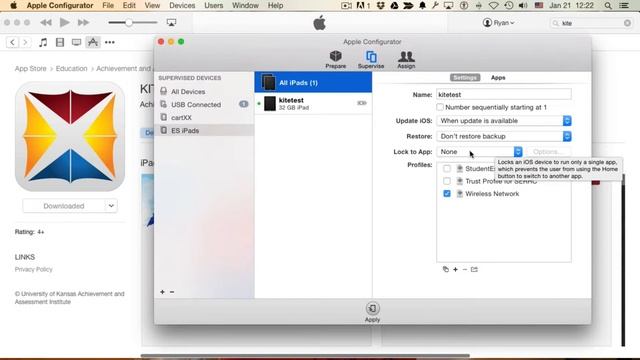The image size is (640, 360).
Task: Click the iTunes search field
Action: [x=591, y=23]
